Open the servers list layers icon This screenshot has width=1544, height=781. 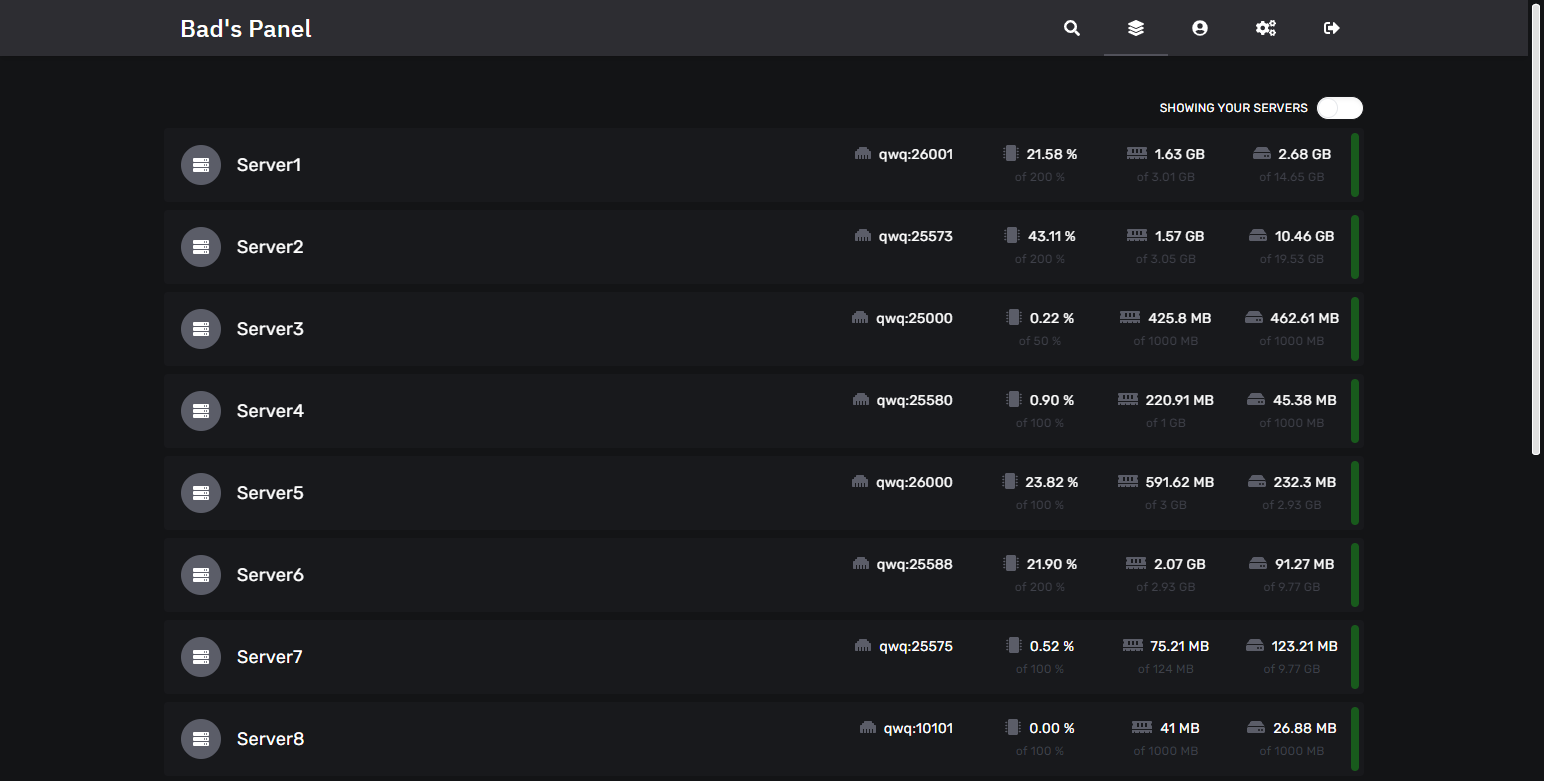tap(1135, 28)
